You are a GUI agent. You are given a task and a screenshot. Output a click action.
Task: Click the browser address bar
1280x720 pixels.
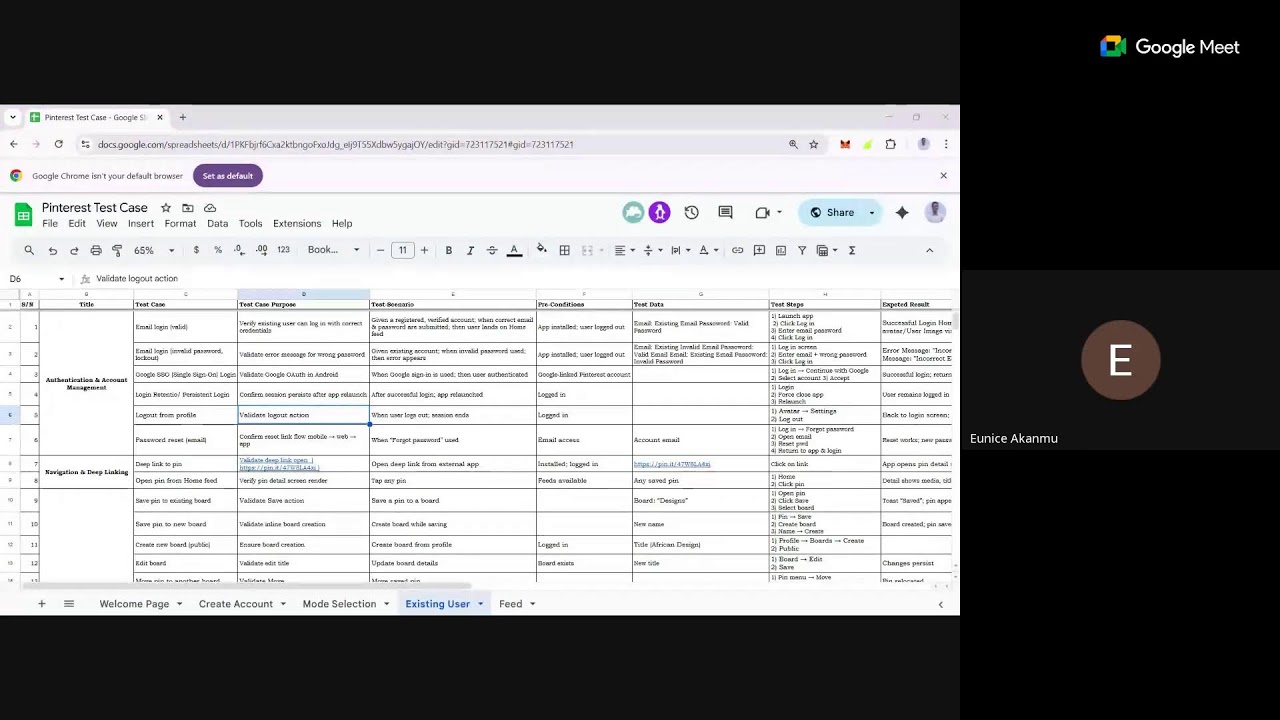coord(430,144)
